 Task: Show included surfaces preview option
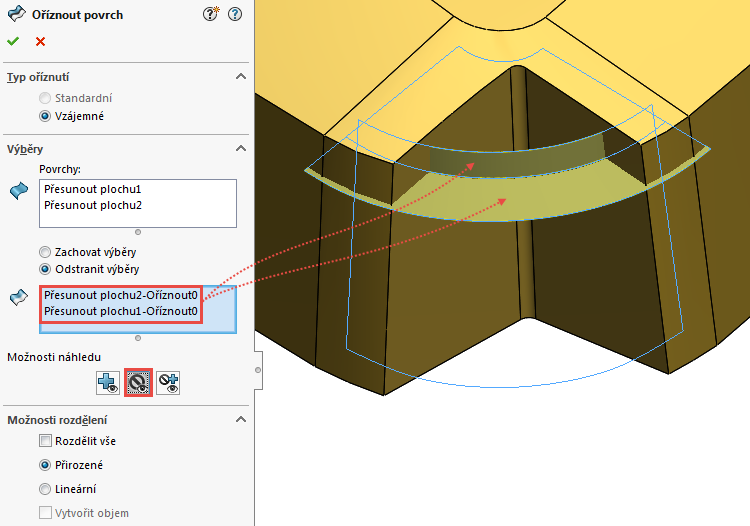tap(108, 383)
